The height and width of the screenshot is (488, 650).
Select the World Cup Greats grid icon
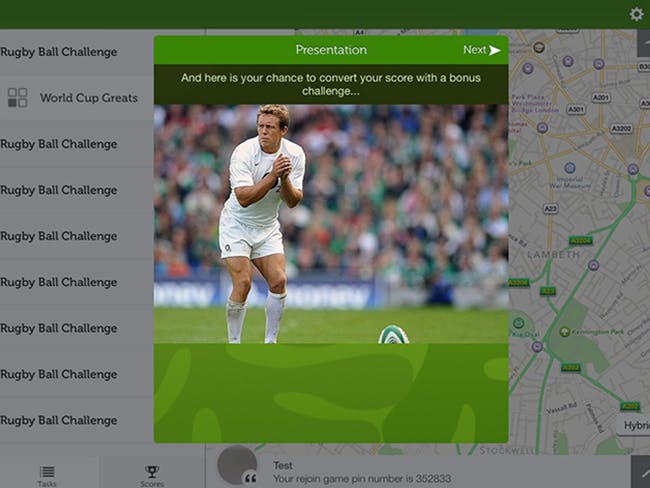click(17, 98)
